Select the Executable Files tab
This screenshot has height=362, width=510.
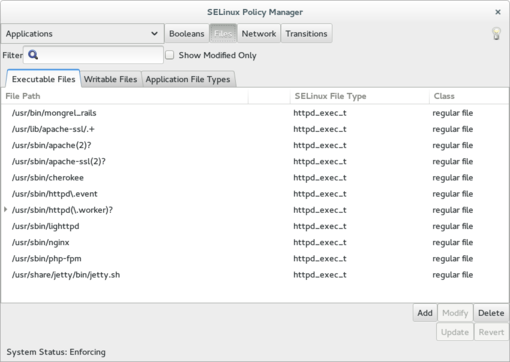pyautogui.click(x=43, y=79)
